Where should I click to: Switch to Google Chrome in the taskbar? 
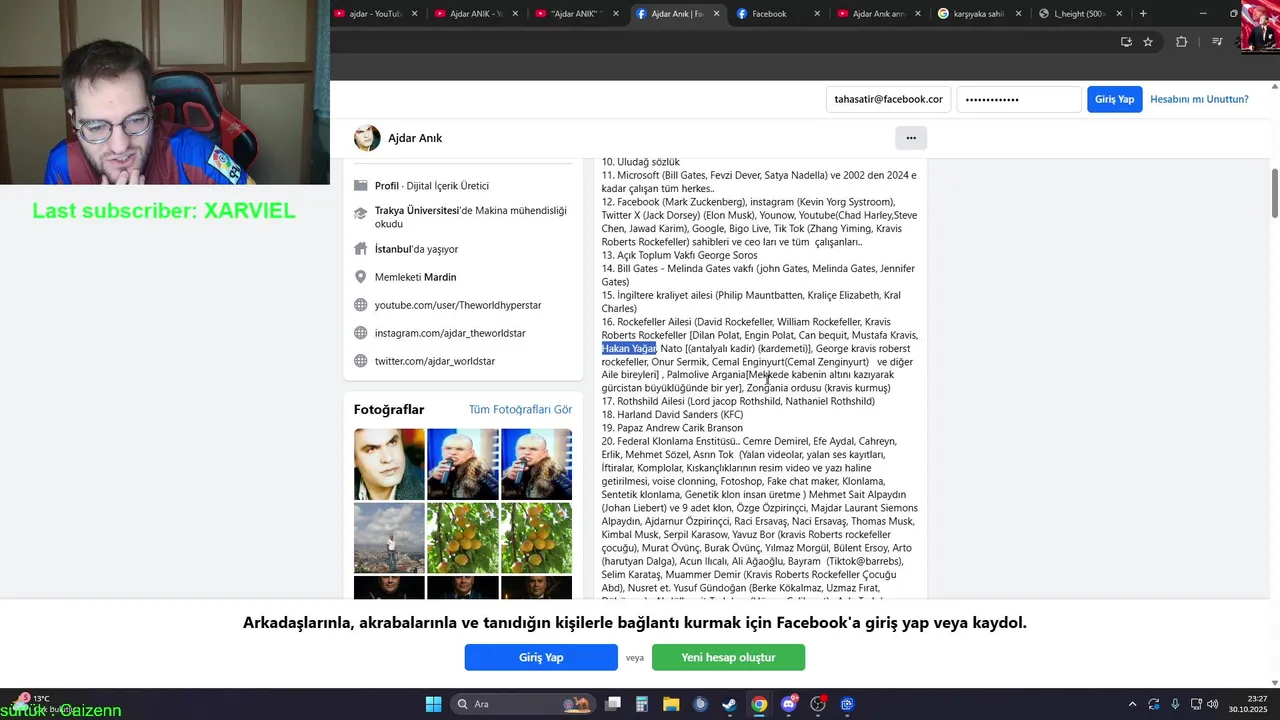click(x=759, y=704)
